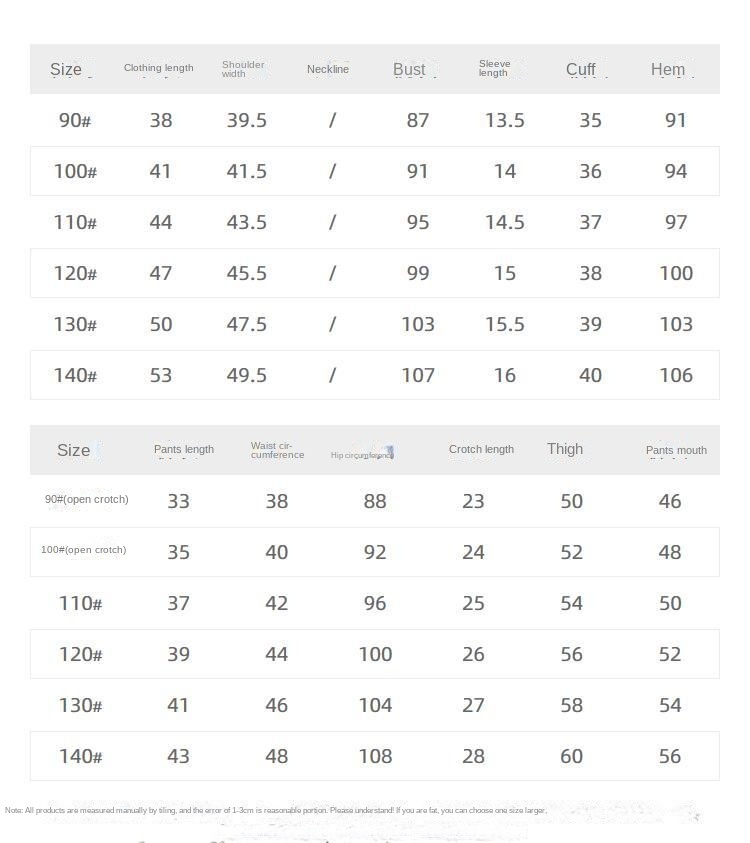Select the 90#(open crotch) row label
750x843 pixels.
pyautogui.click(x=86, y=499)
